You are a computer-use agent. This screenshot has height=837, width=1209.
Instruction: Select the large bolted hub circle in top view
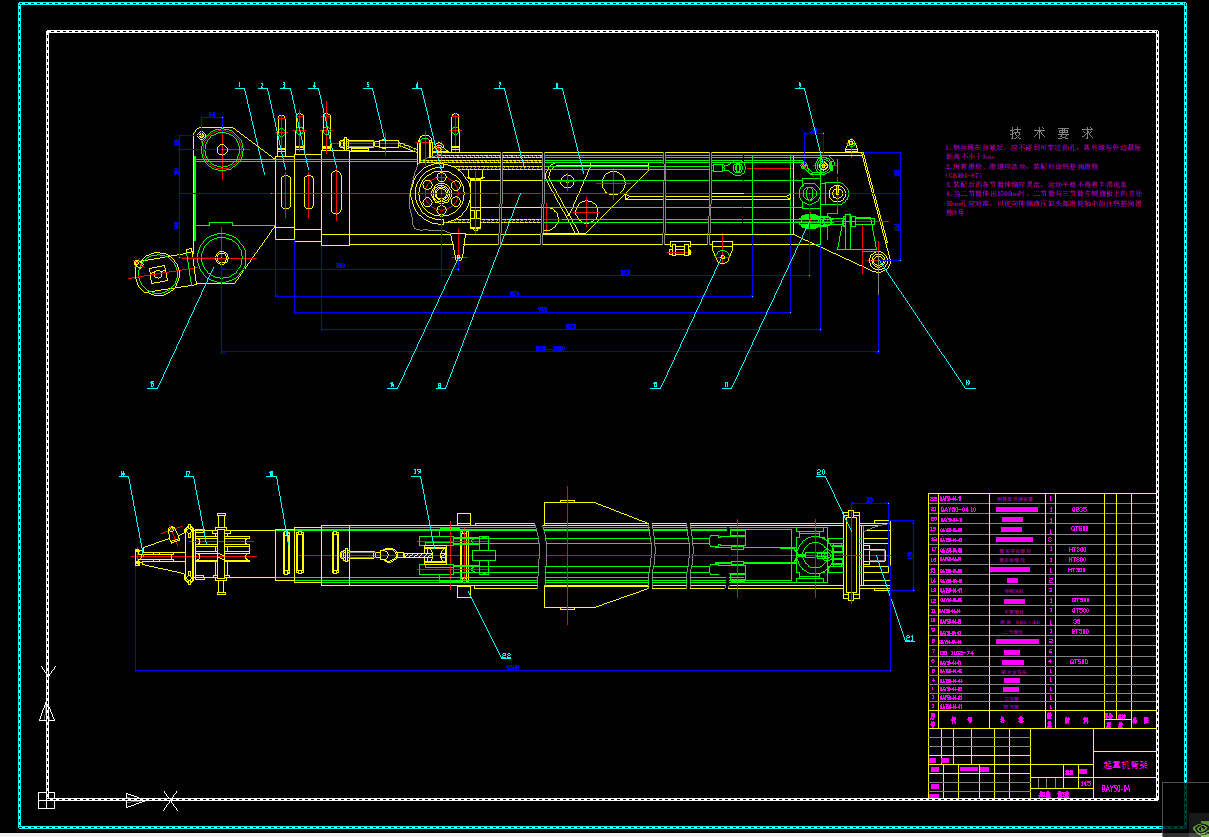[x=439, y=192]
